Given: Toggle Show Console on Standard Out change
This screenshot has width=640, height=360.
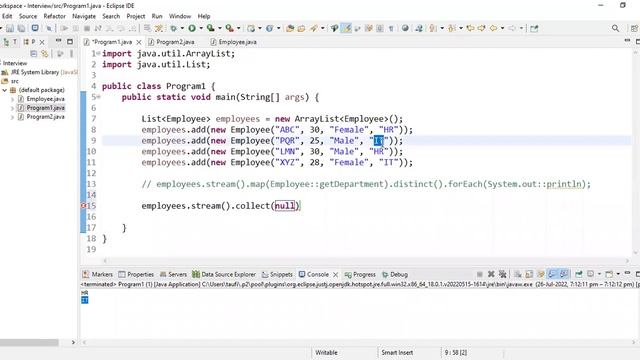Looking at the screenshot, I should (x=551, y=274).
